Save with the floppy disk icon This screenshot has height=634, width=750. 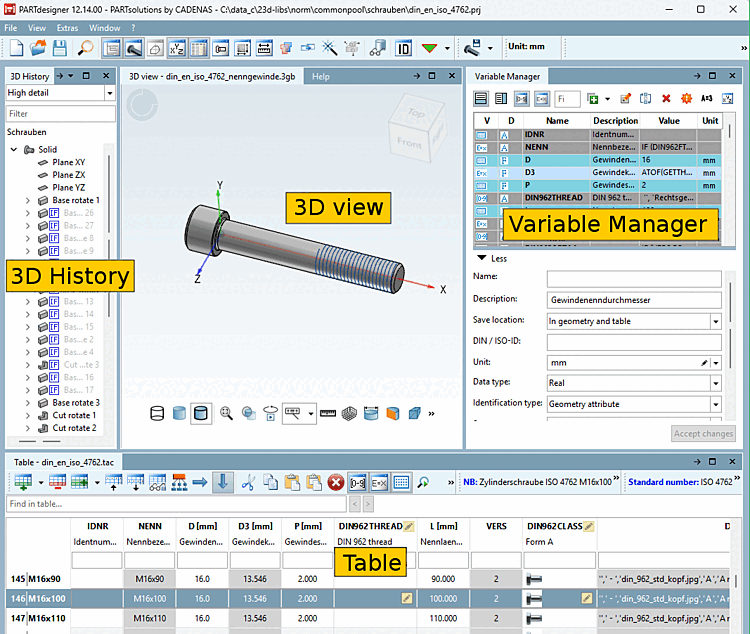[x=60, y=48]
